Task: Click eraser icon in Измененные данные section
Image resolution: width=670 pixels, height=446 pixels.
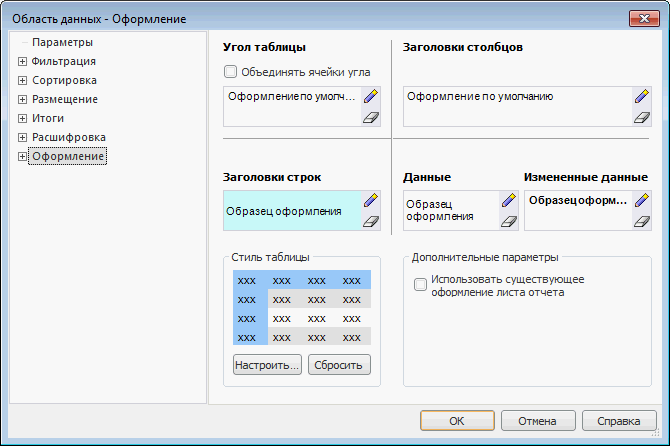Action: 643,221
